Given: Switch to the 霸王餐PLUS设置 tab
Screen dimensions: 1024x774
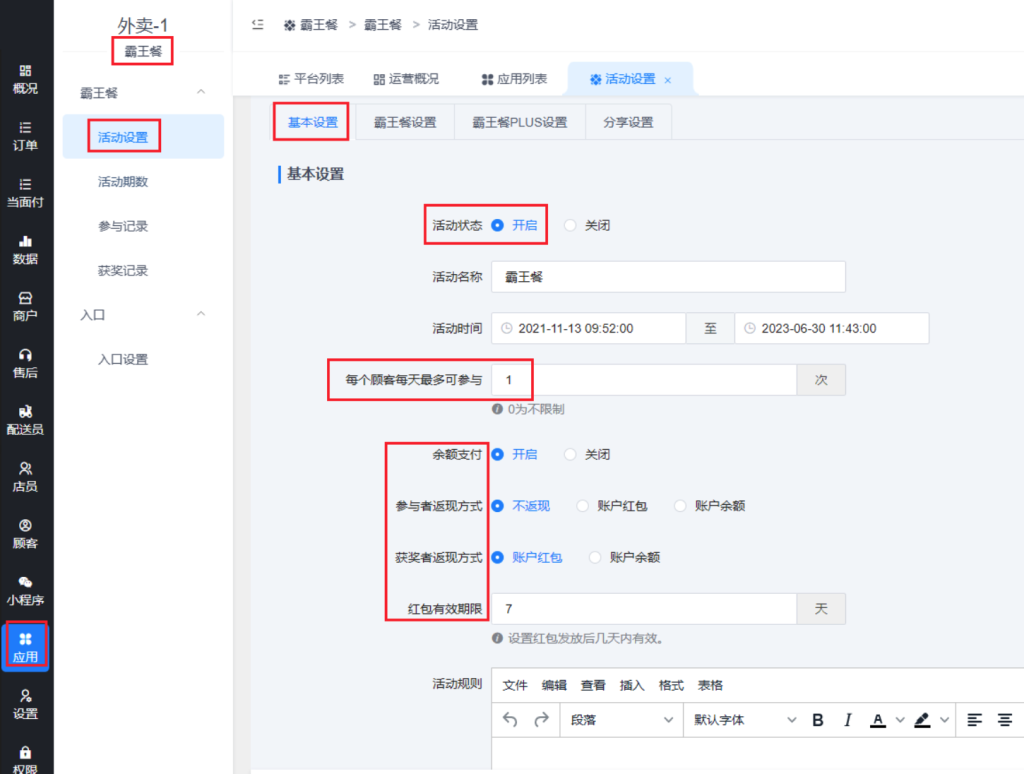Looking at the screenshot, I should [519, 123].
